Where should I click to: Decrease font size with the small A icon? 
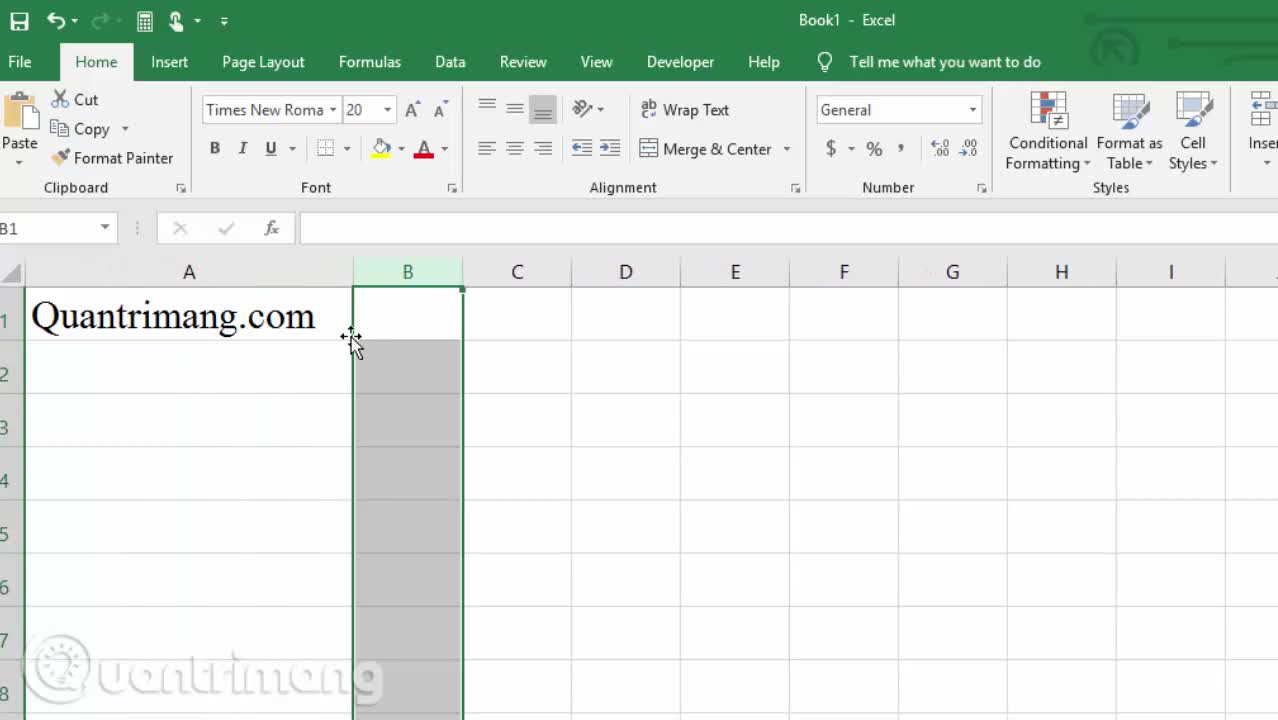tap(440, 110)
